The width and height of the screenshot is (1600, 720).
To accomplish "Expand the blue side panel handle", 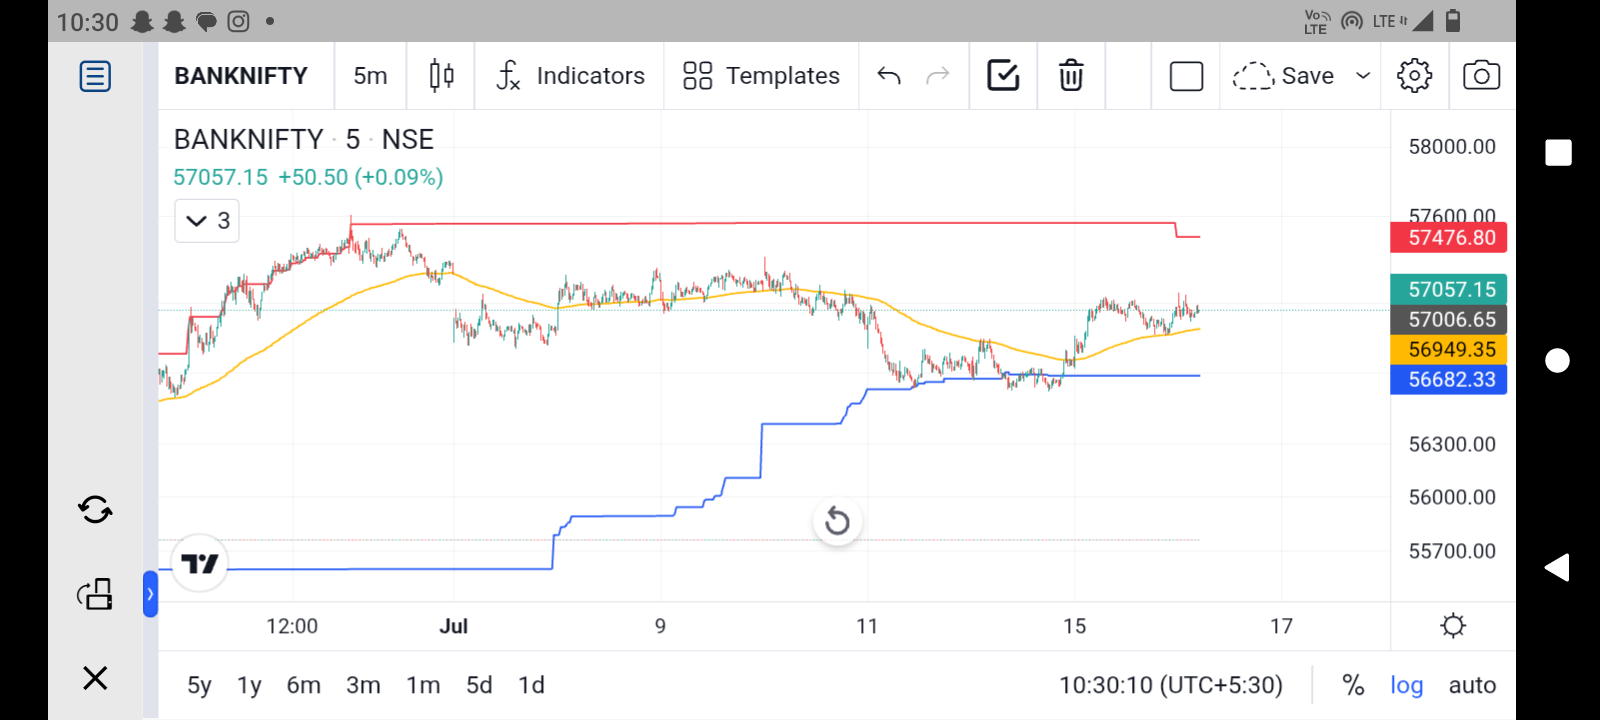I will tap(150, 594).
